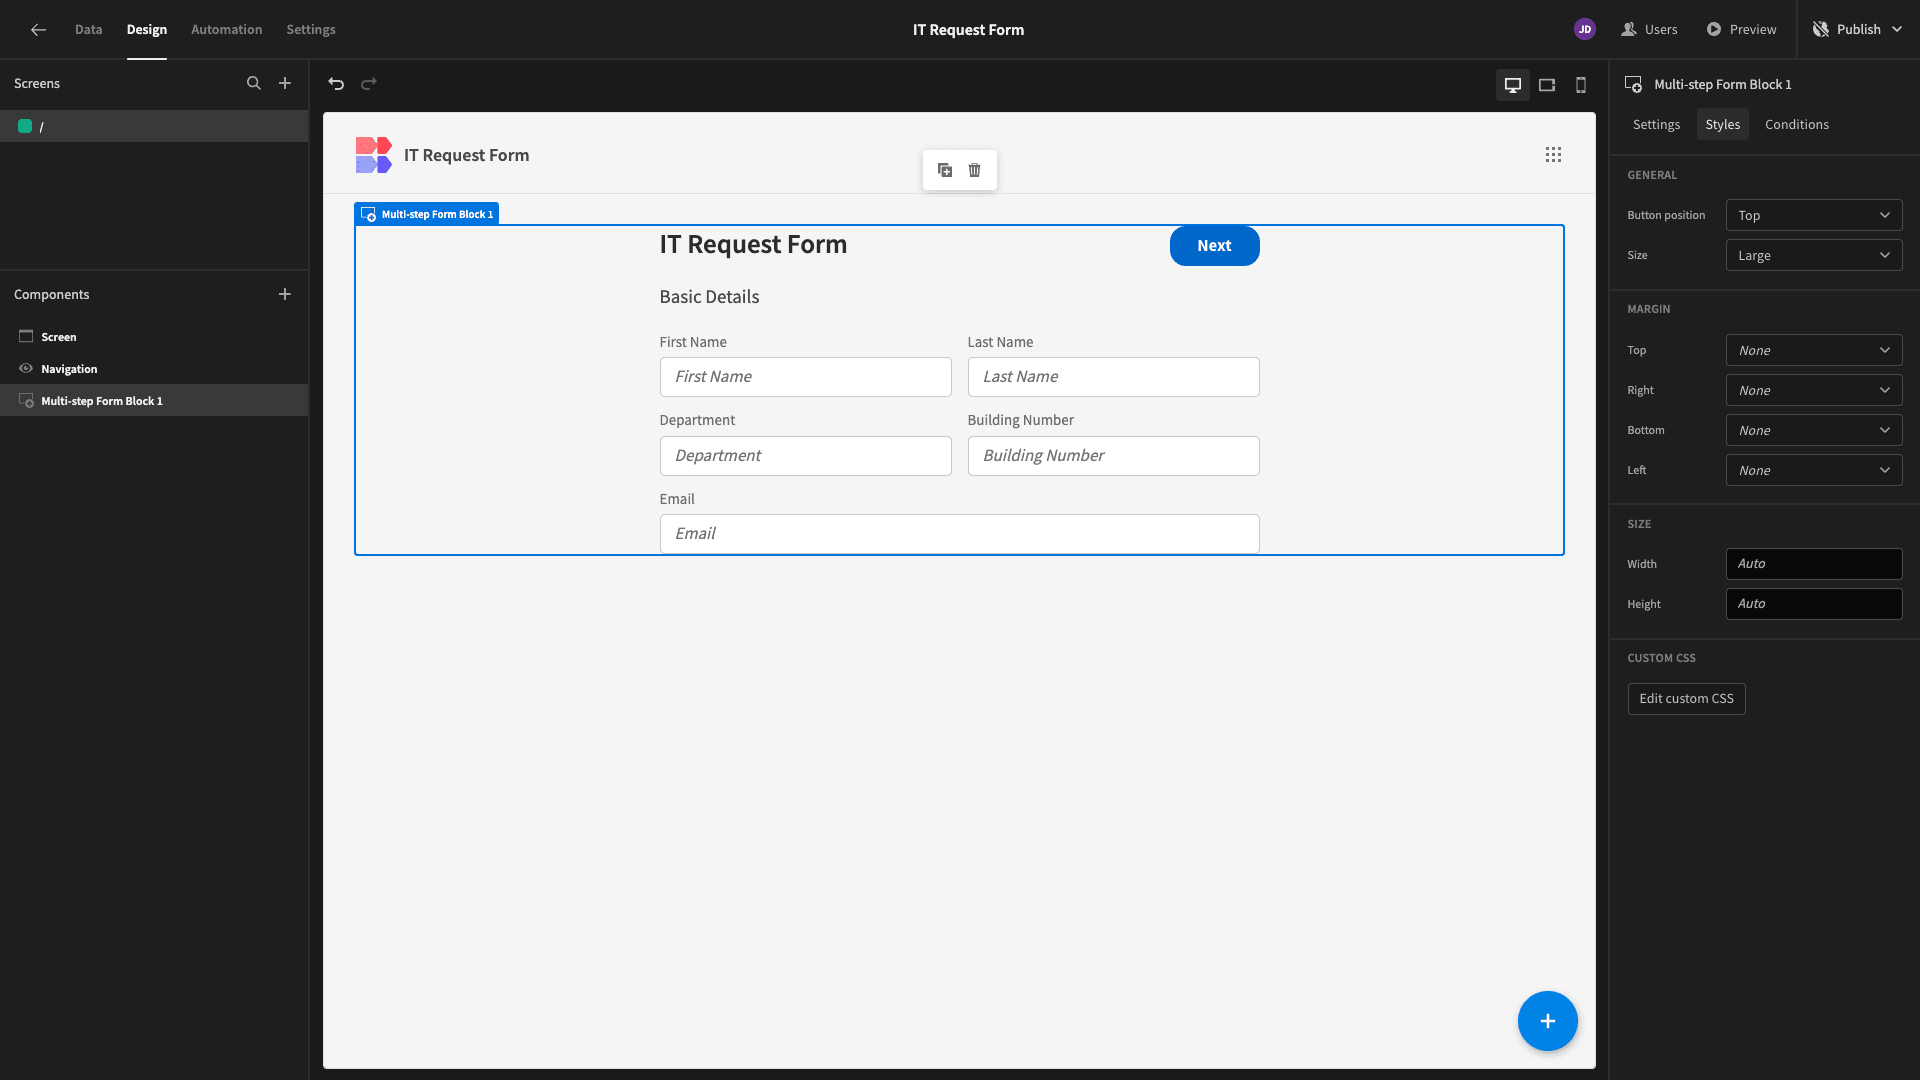
Task: Open the Button position dropdown
Action: point(1814,216)
